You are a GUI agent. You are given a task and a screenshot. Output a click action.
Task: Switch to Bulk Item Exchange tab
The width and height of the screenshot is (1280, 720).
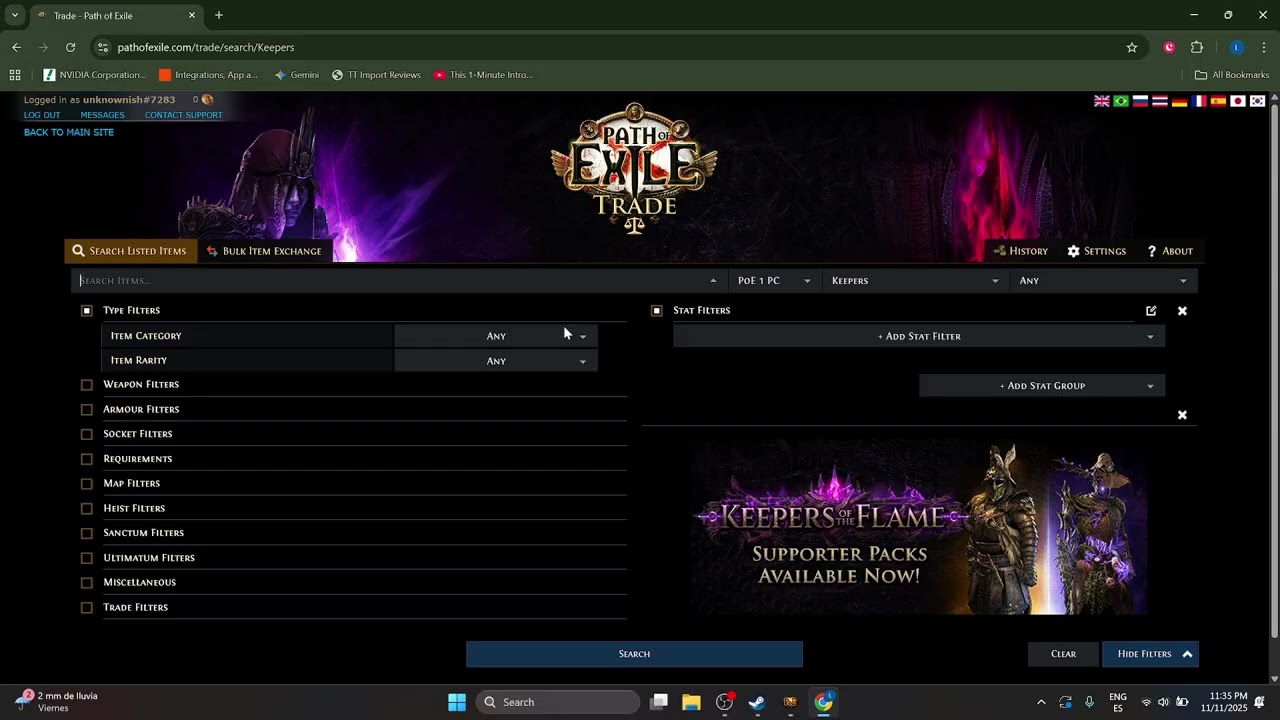click(265, 251)
